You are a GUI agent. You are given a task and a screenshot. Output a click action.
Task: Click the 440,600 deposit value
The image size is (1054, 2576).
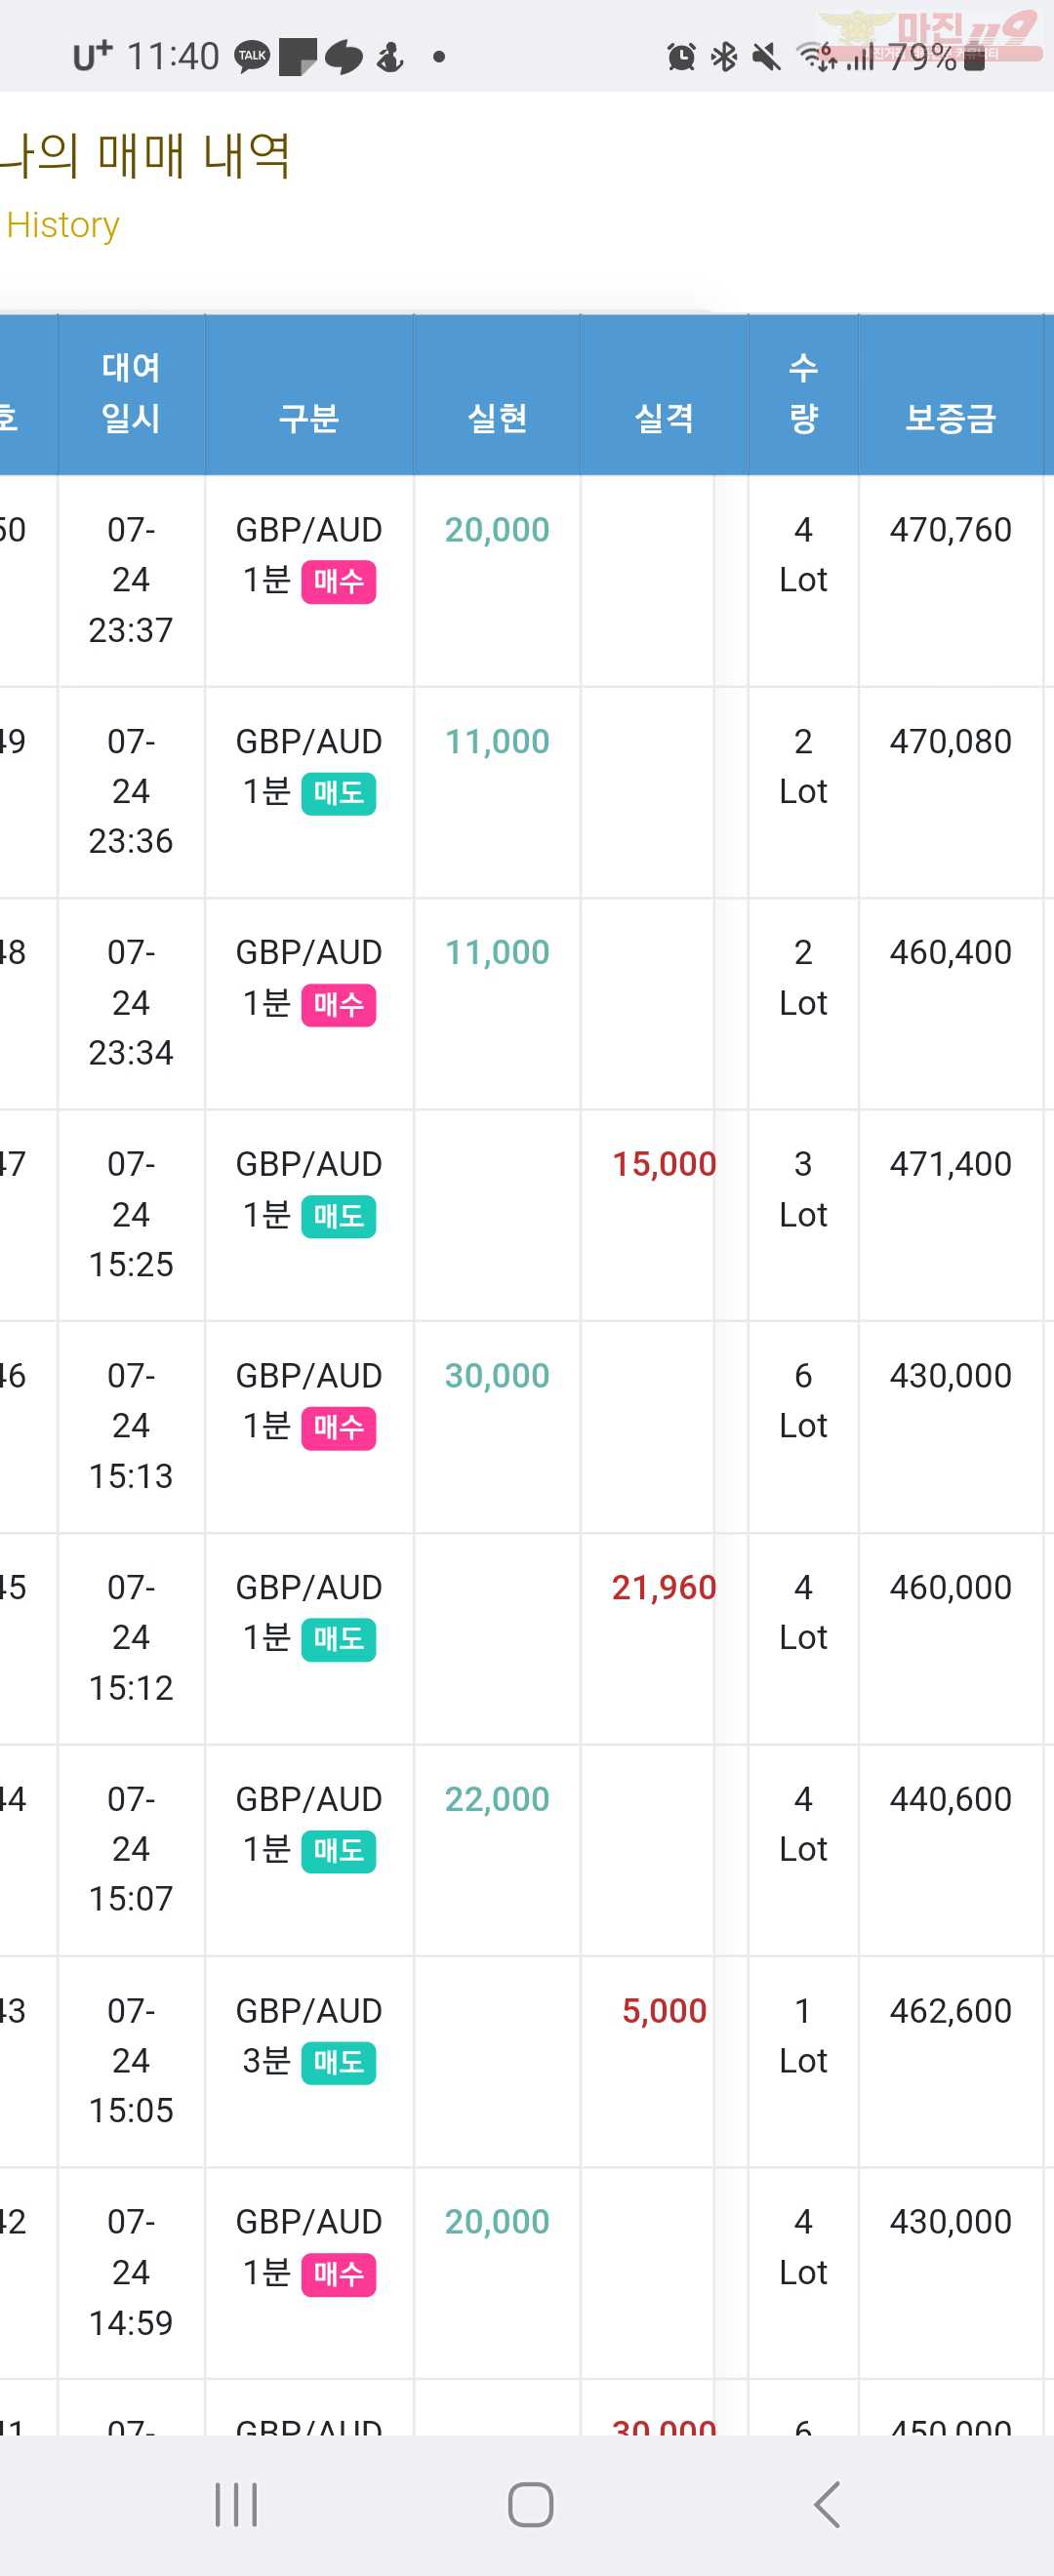[x=950, y=1799]
